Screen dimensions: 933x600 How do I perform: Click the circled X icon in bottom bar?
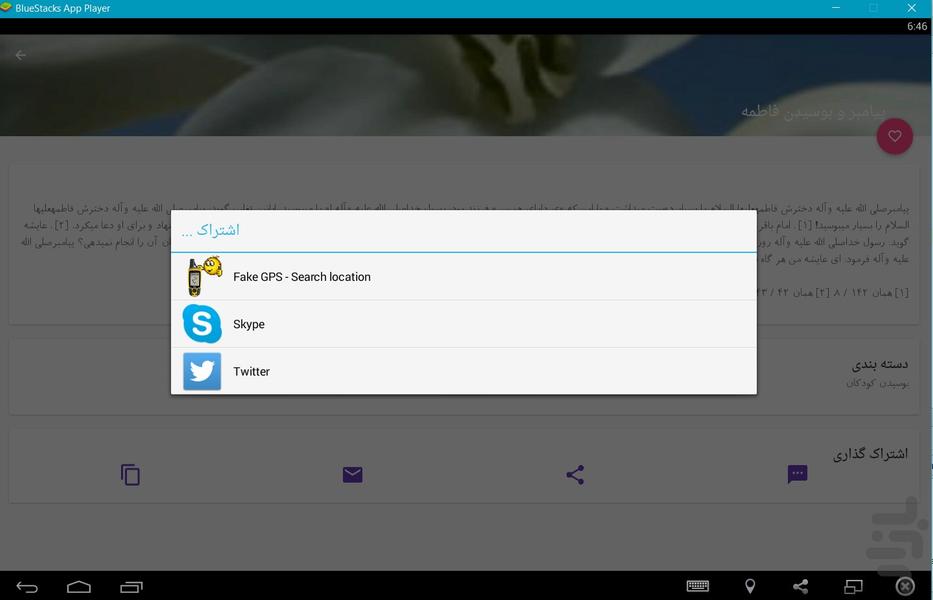[905, 587]
